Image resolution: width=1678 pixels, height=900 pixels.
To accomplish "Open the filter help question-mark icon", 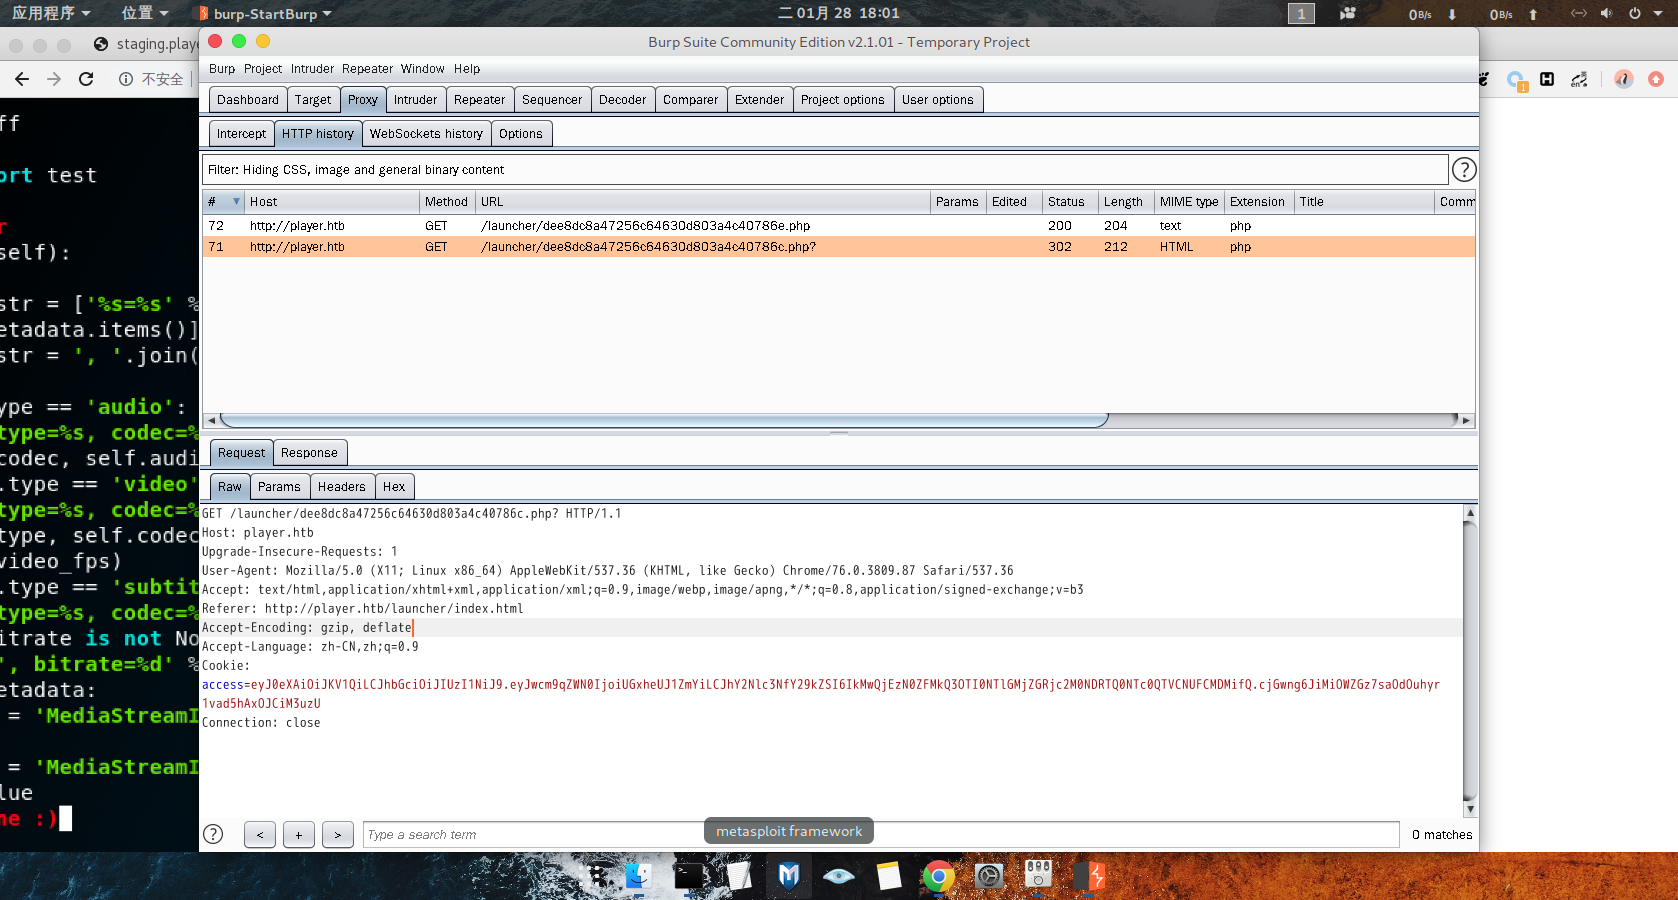I will [x=1463, y=170].
